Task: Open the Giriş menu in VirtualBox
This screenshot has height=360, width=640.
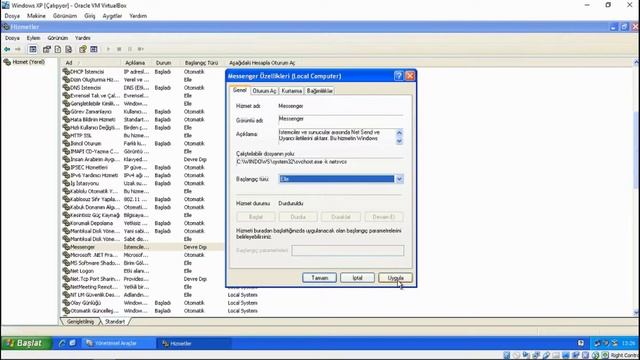Action: click(x=90, y=16)
